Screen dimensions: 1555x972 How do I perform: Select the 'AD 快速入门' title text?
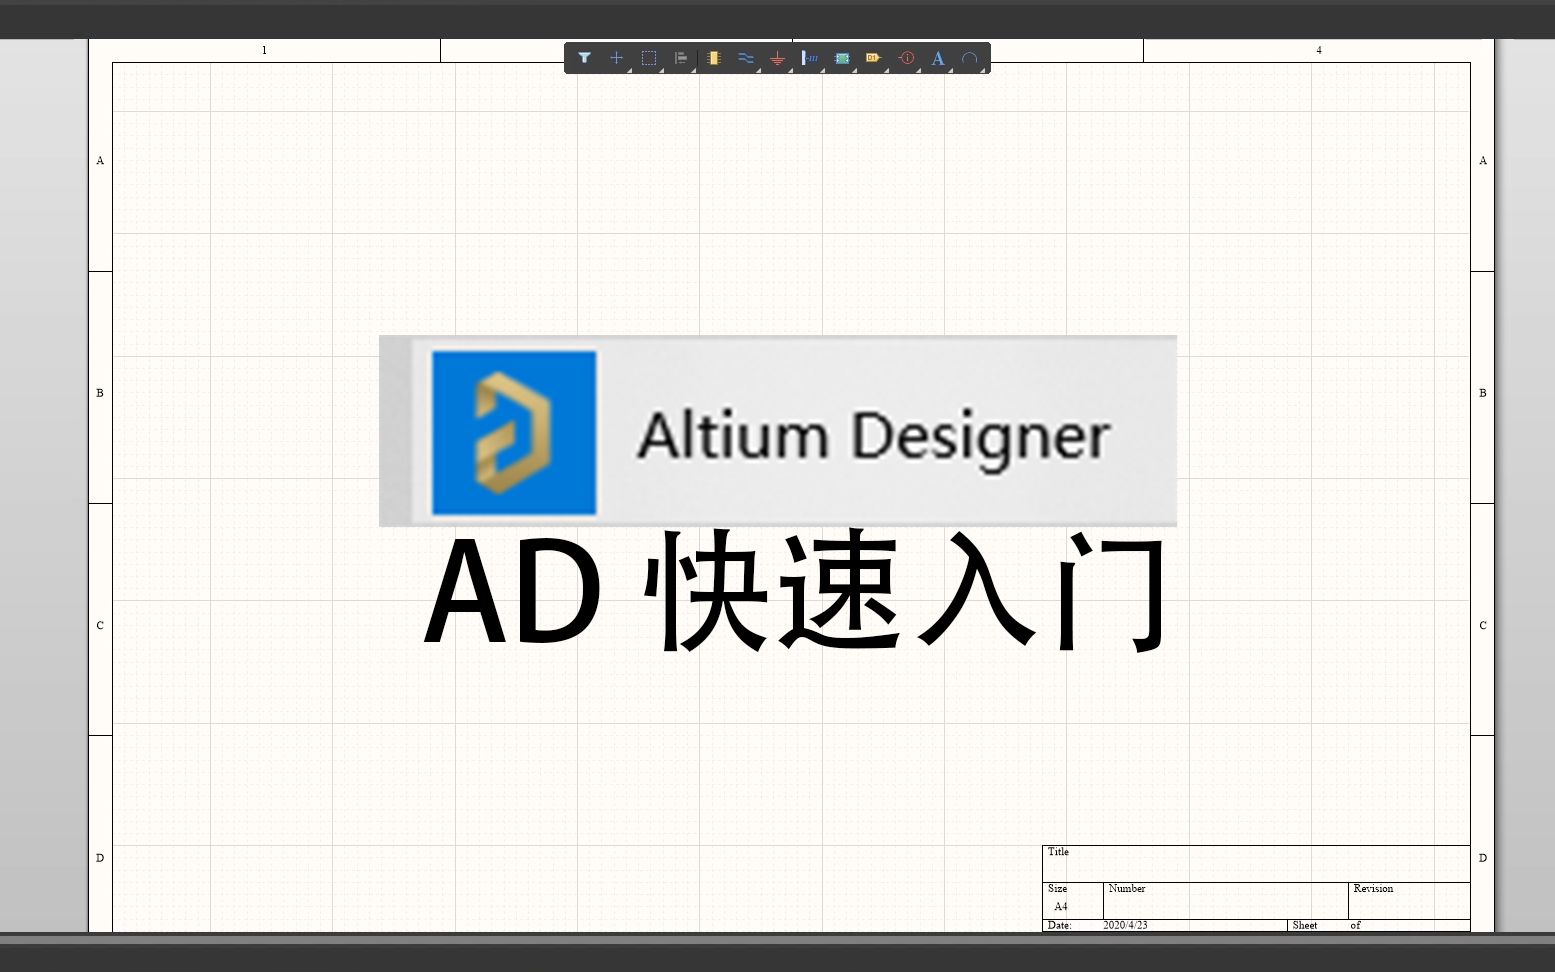[795, 592]
